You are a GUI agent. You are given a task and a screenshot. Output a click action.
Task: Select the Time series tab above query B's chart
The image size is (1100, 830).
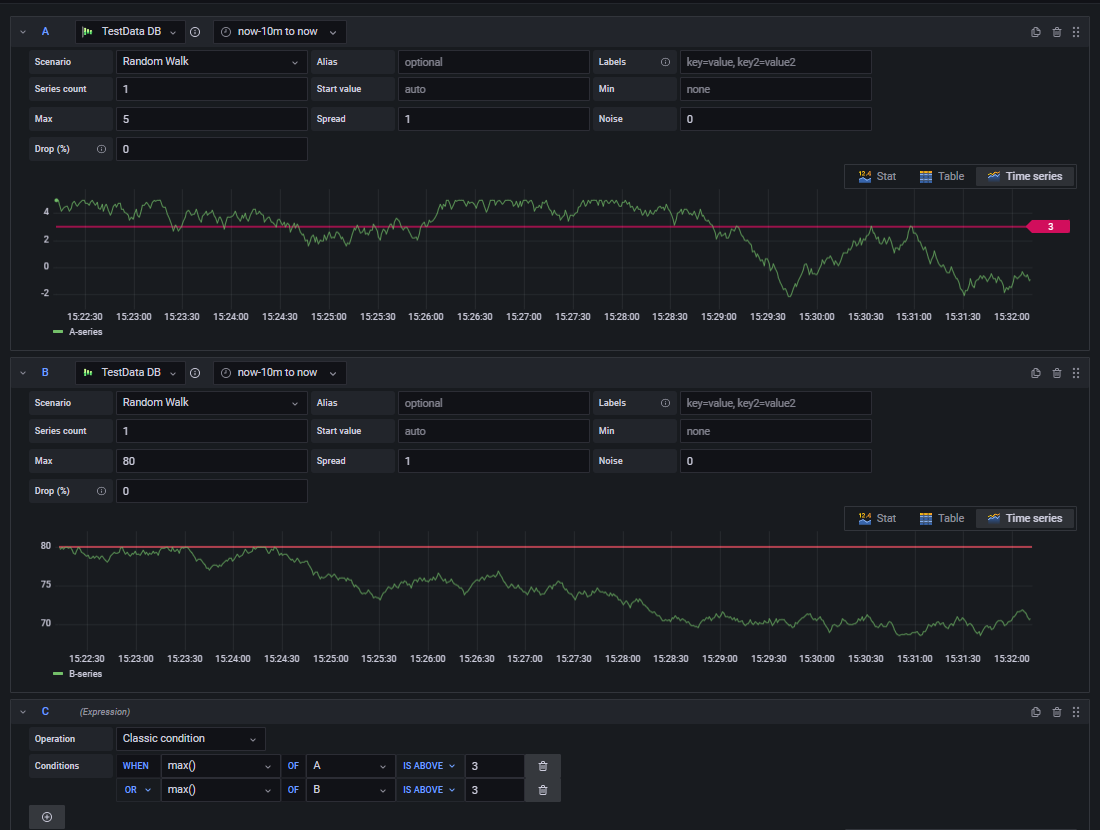(1025, 518)
